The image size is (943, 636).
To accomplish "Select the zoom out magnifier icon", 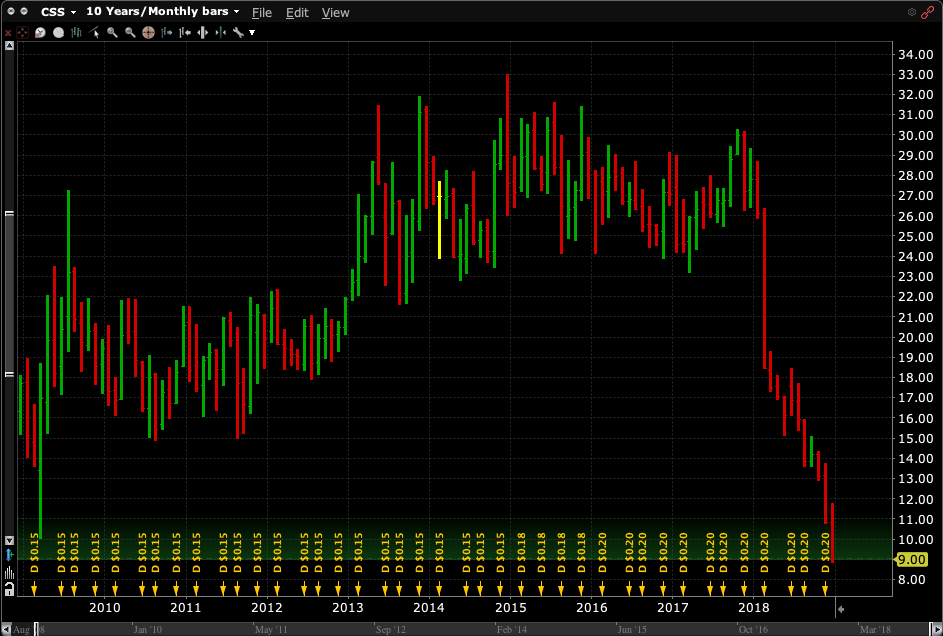I will pos(130,32).
